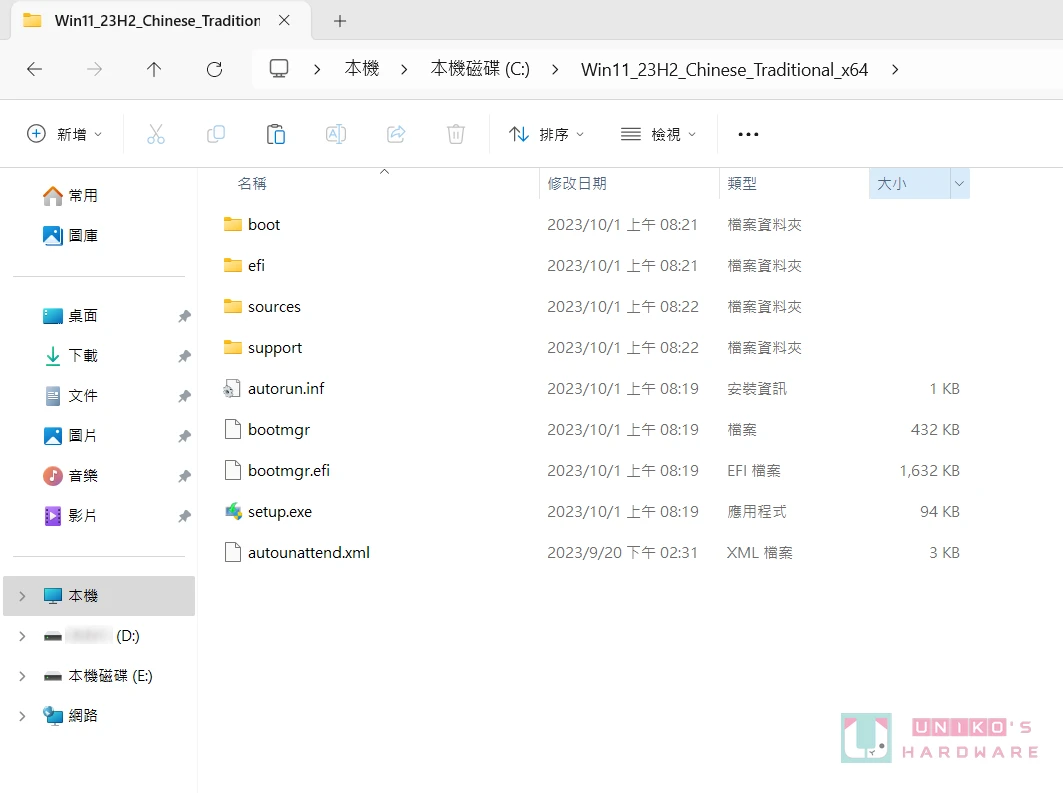The width and height of the screenshot is (1063, 793).
Task: Click 本機磁碟 (C:) breadcrumb
Action: pos(480,69)
